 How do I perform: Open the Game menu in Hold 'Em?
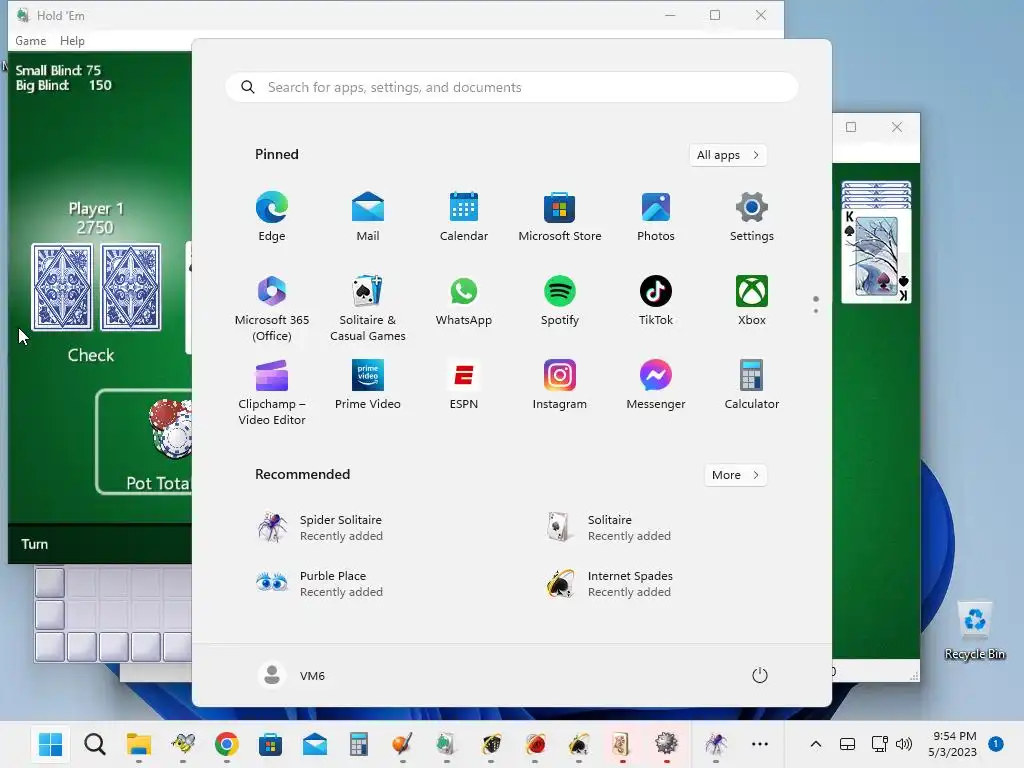tap(31, 40)
